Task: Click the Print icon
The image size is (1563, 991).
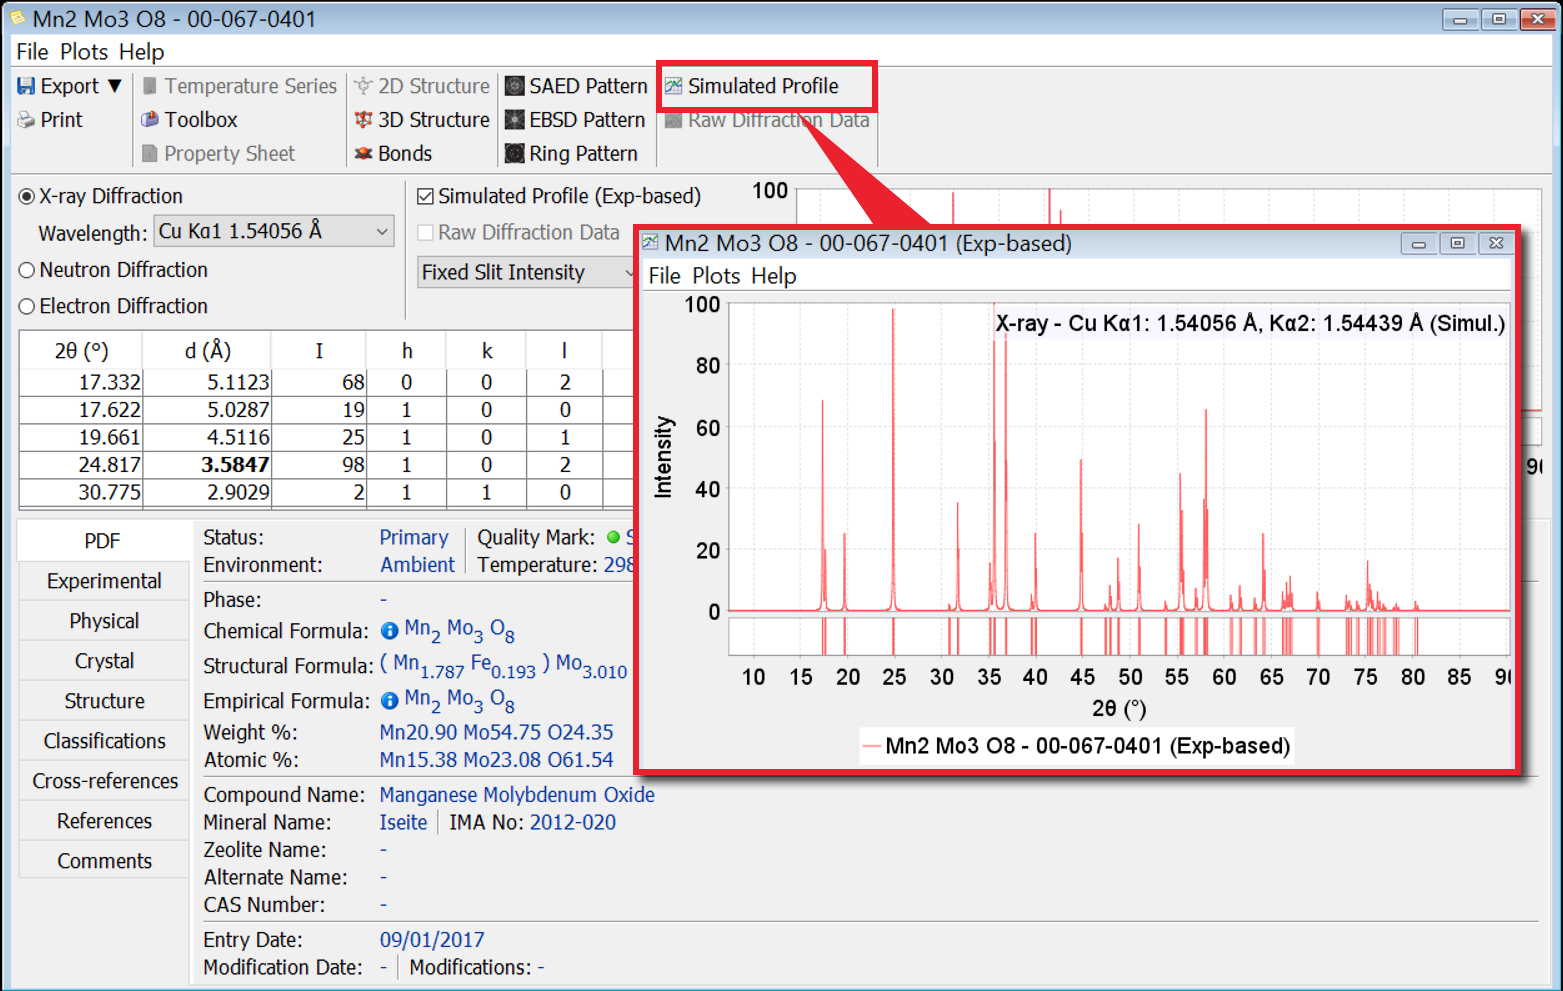Action: (26, 120)
